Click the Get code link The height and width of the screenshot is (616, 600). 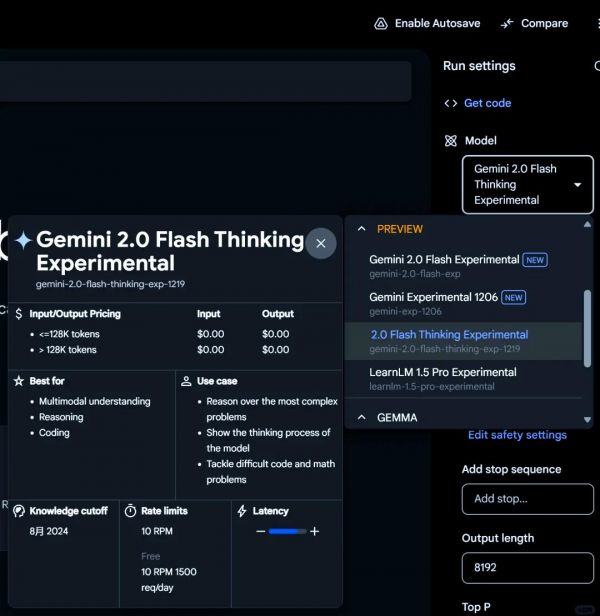pyautogui.click(x=488, y=103)
